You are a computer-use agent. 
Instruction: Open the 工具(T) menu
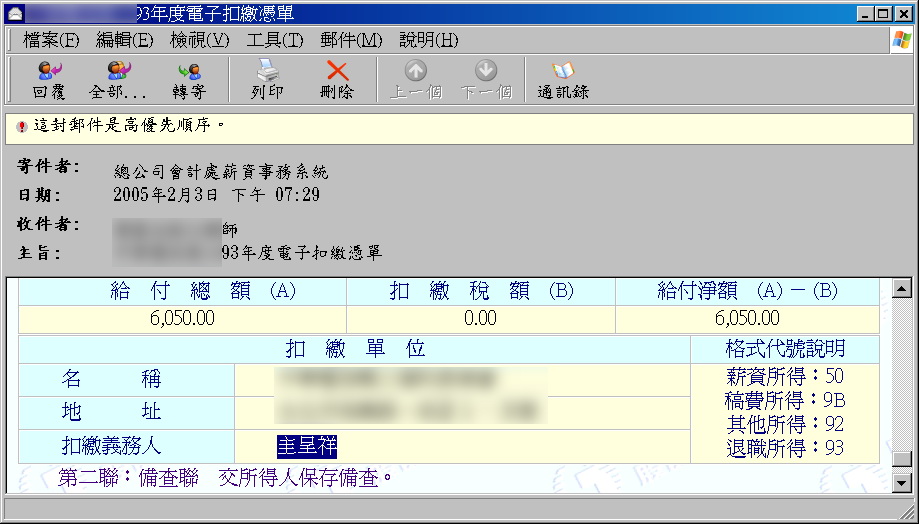click(275, 40)
